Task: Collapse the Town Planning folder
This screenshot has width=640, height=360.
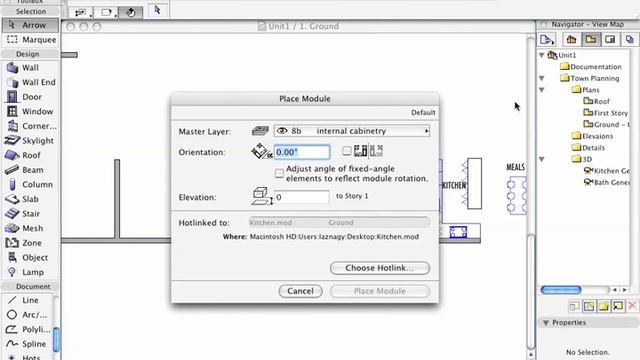Action: [542, 78]
